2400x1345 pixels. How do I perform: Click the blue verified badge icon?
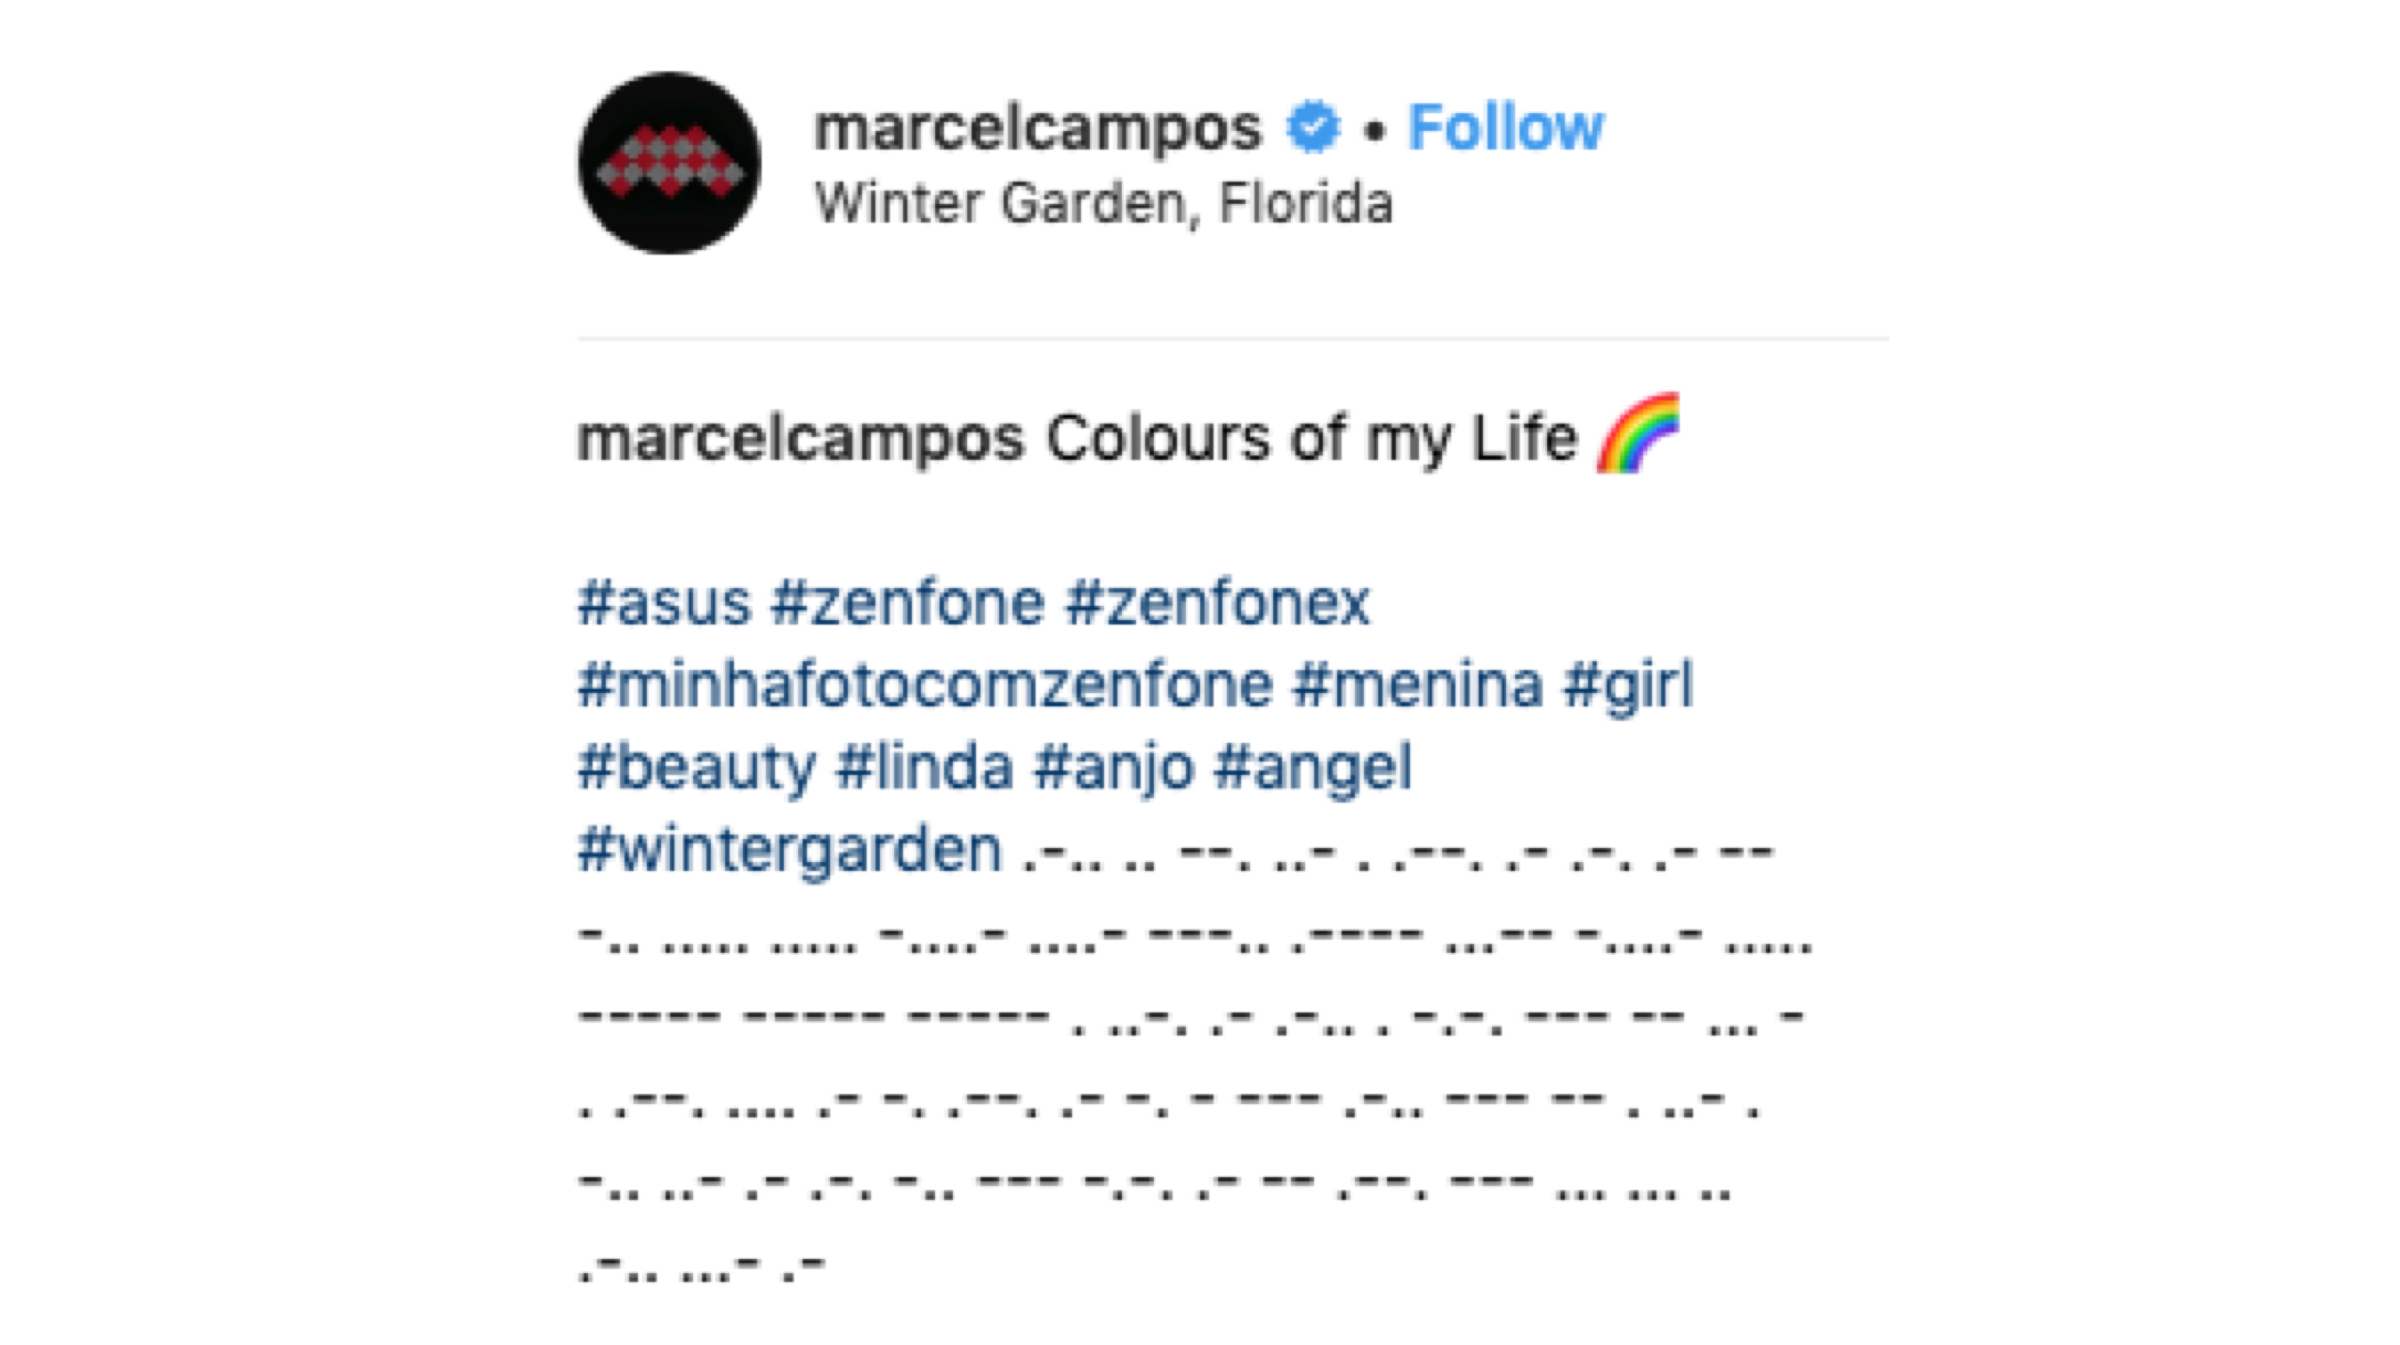pyautogui.click(x=1312, y=127)
